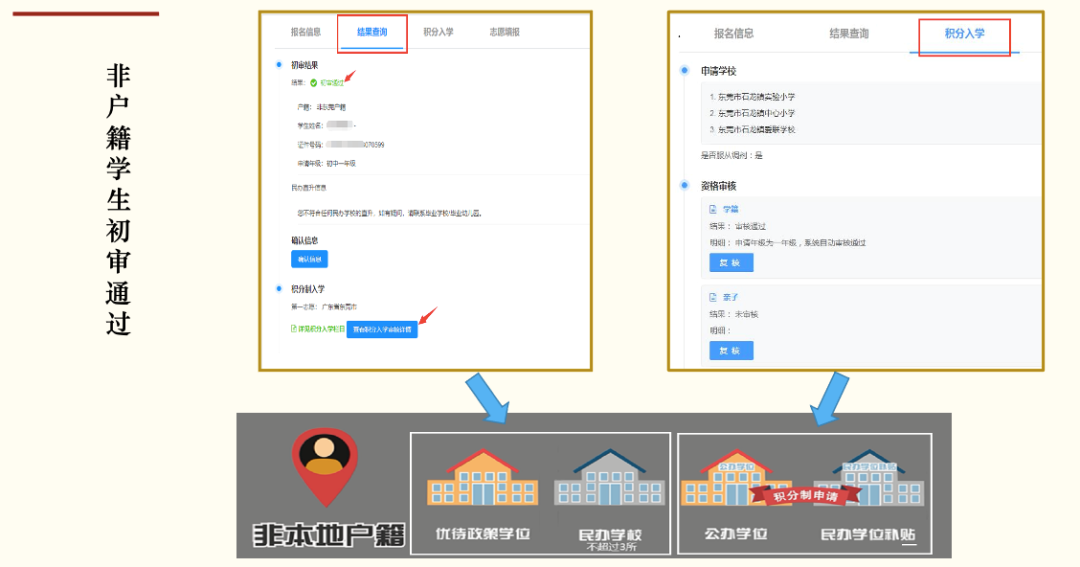This screenshot has width=1080, height=567.
Task: Select 志愿填报 tab in left panel
Action: tap(497, 32)
